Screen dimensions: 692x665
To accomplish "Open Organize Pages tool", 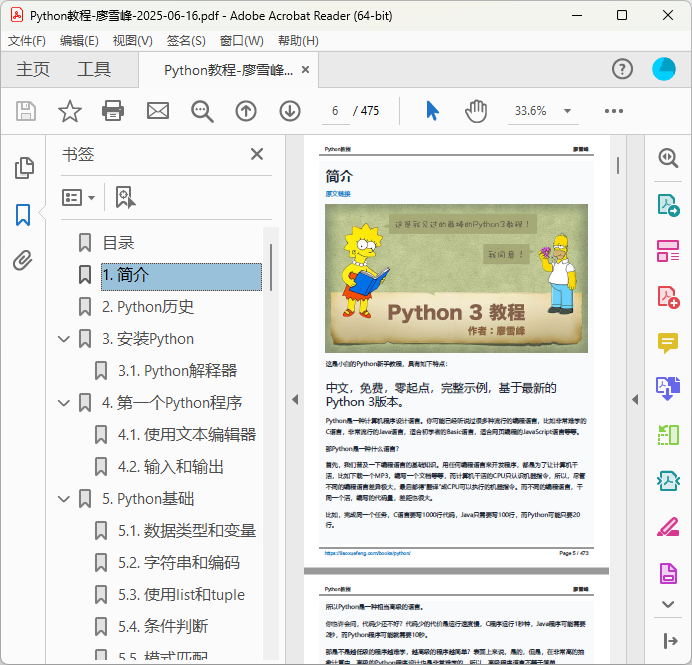I will pyautogui.click(x=668, y=251).
